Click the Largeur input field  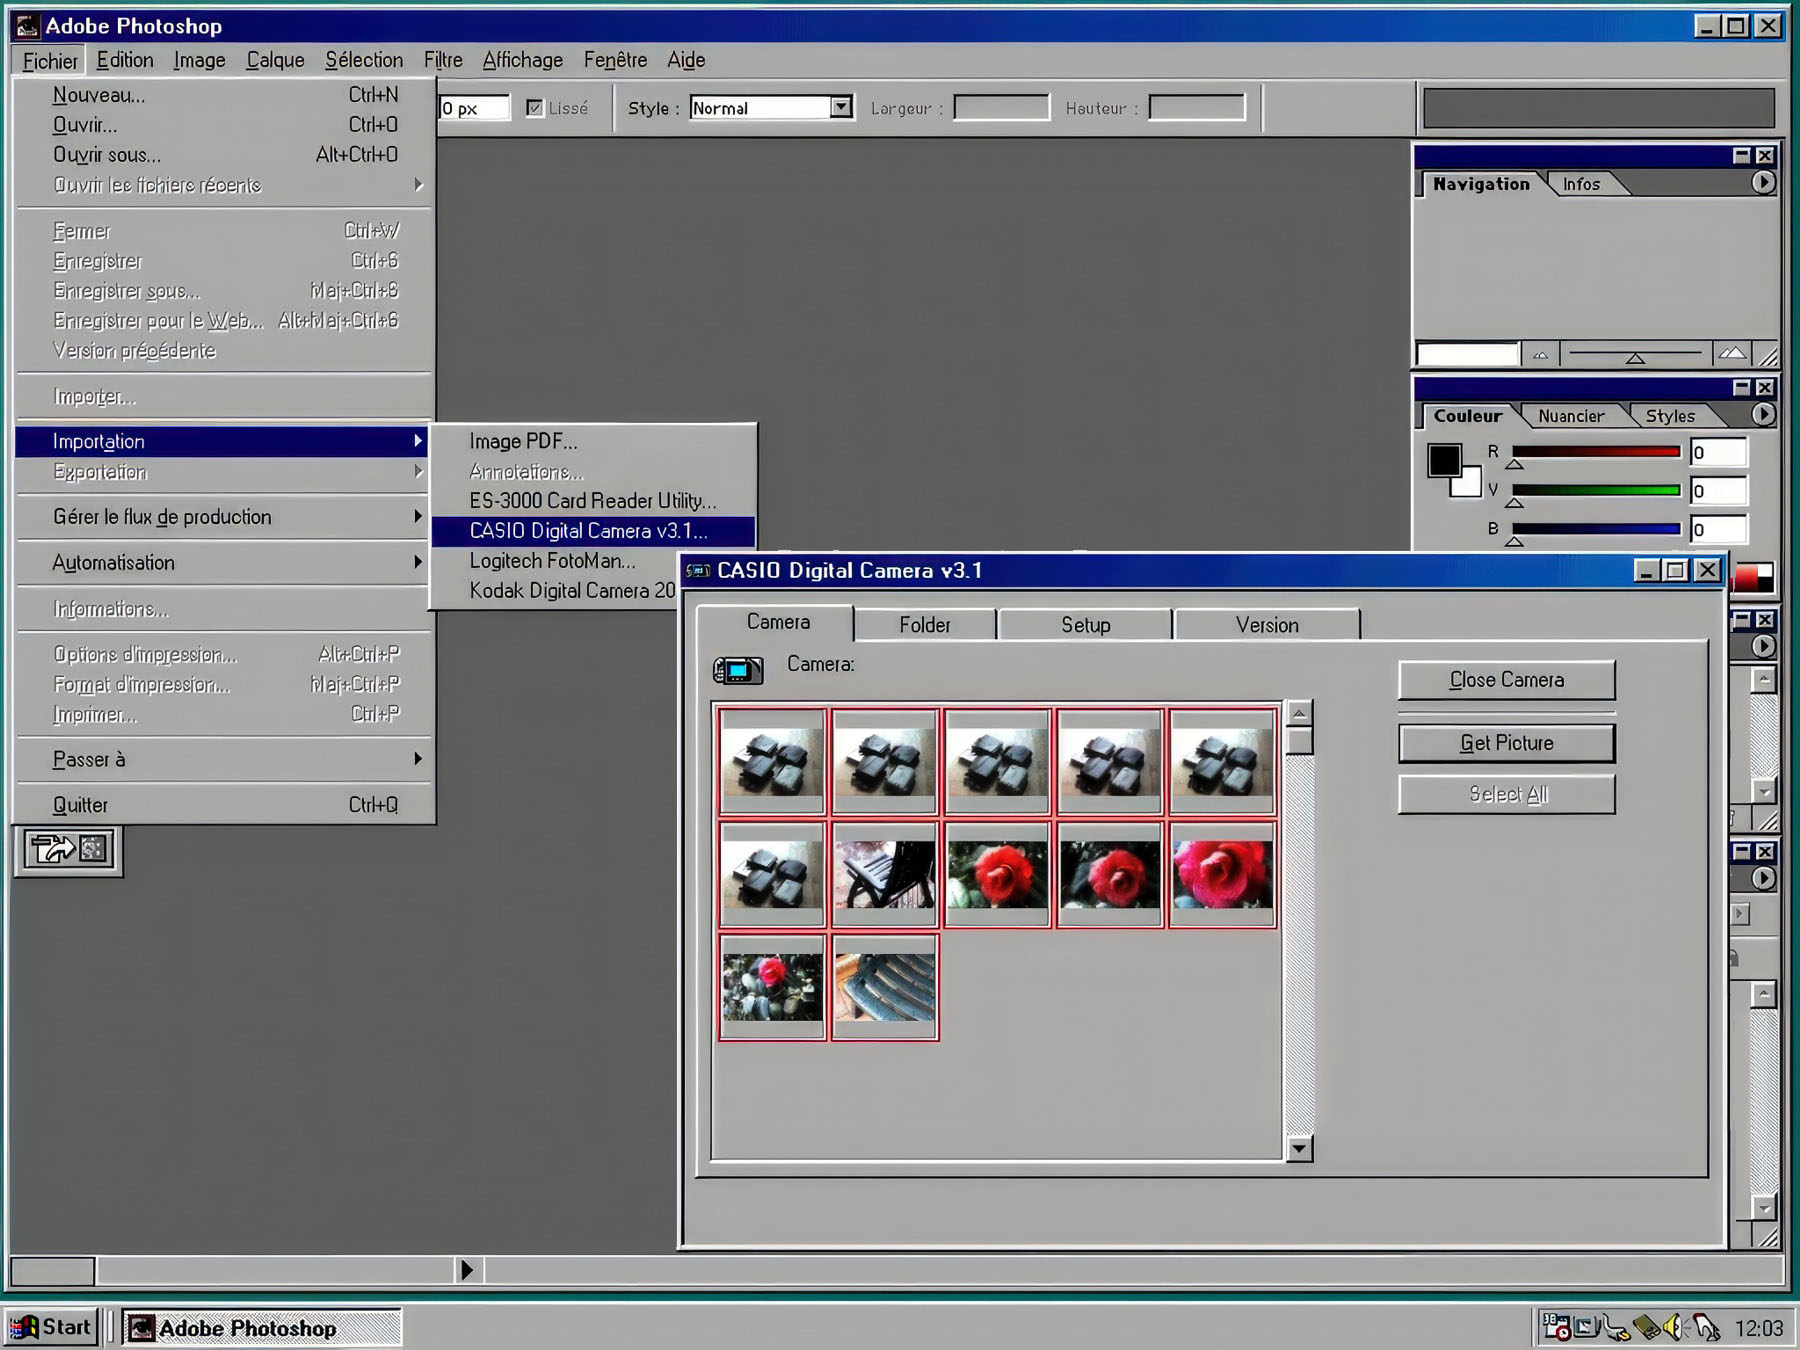click(1001, 107)
